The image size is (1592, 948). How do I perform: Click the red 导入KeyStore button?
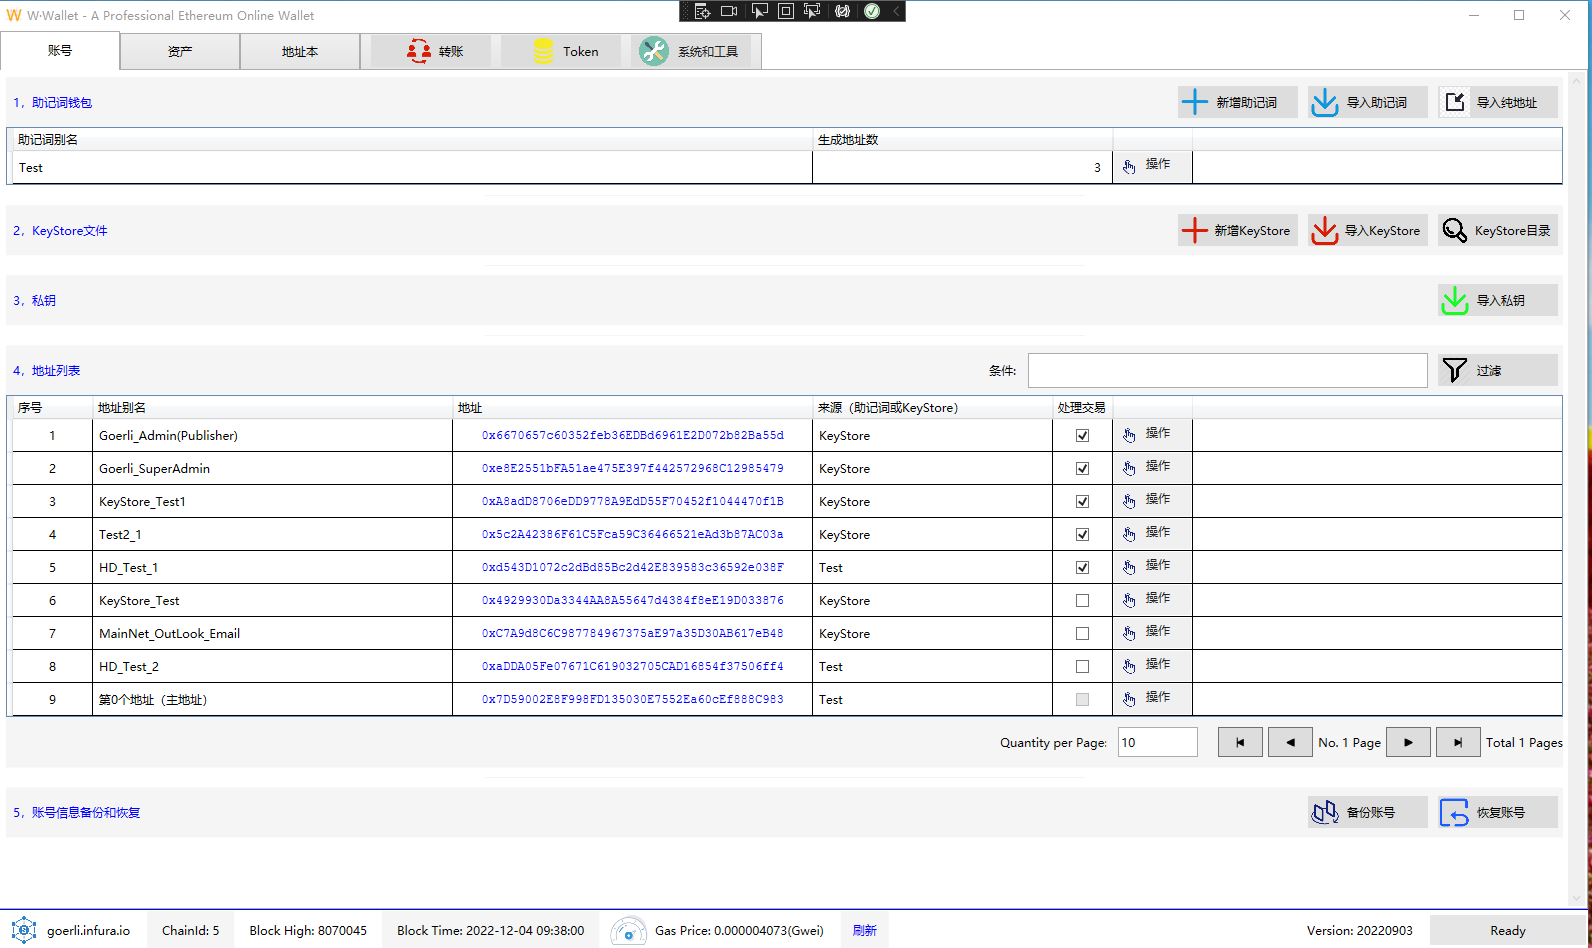[1368, 230]
